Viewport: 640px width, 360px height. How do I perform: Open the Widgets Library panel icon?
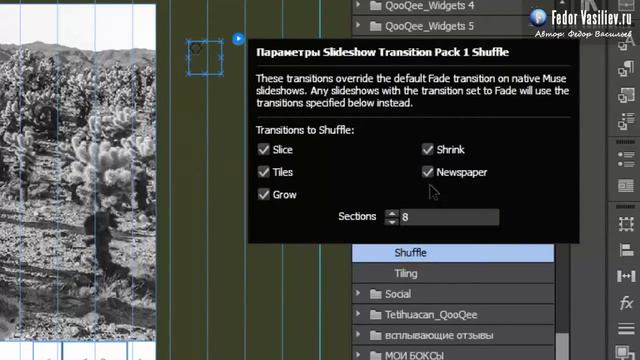coord(626,186)
